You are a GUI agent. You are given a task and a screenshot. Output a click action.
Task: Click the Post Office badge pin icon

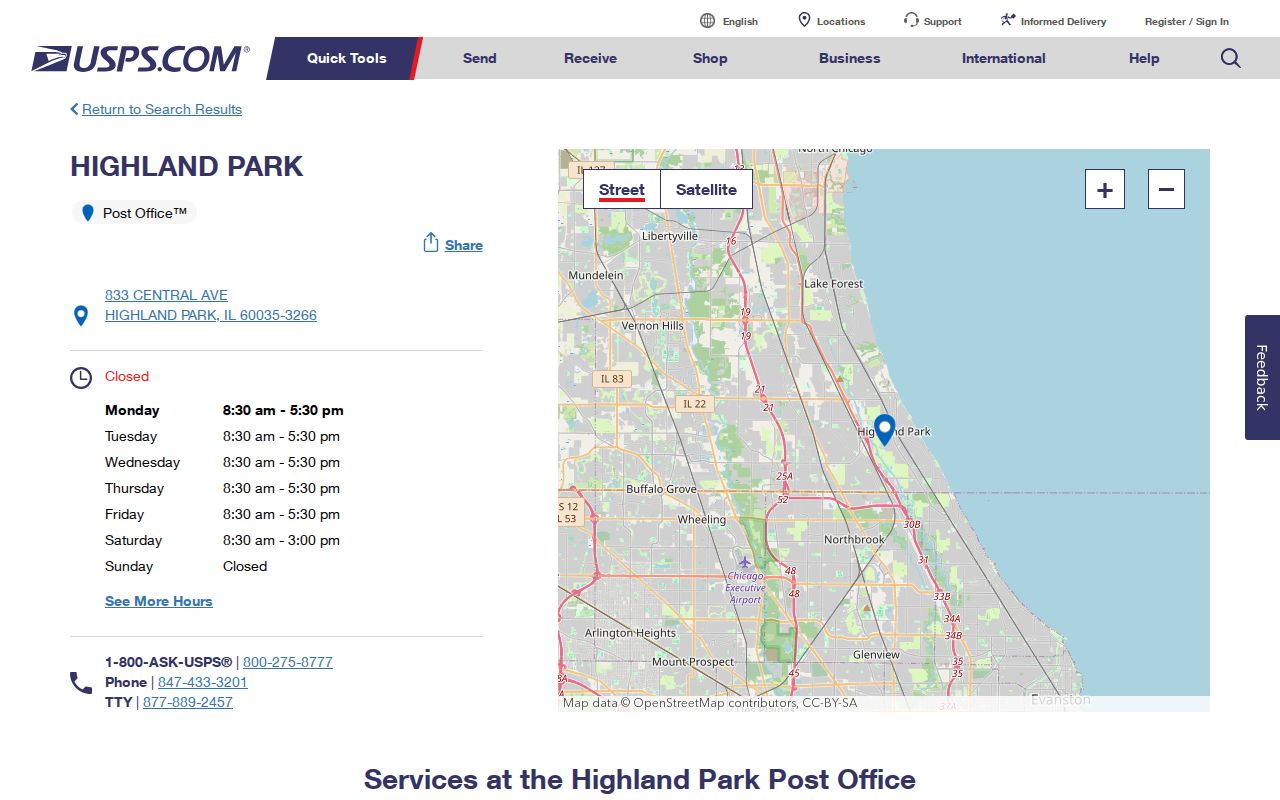tap(88, 213)
